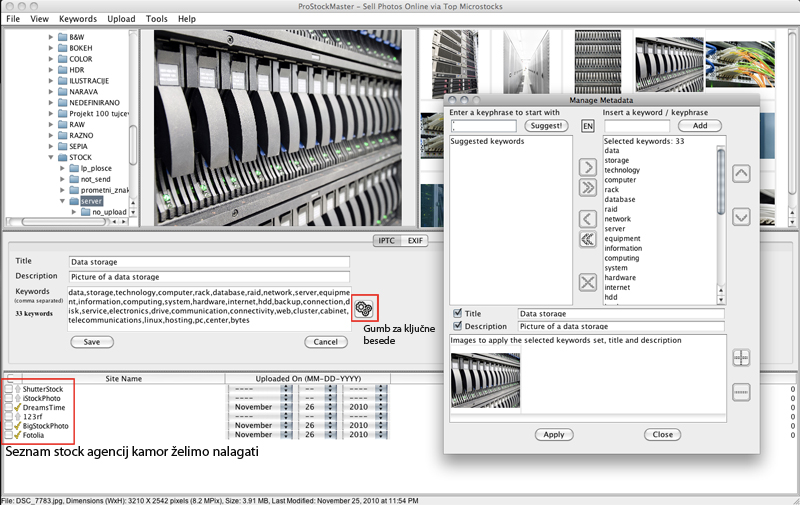Click the Suggest! button
This screenshot has height=505, width=800.
pos(547,126)
